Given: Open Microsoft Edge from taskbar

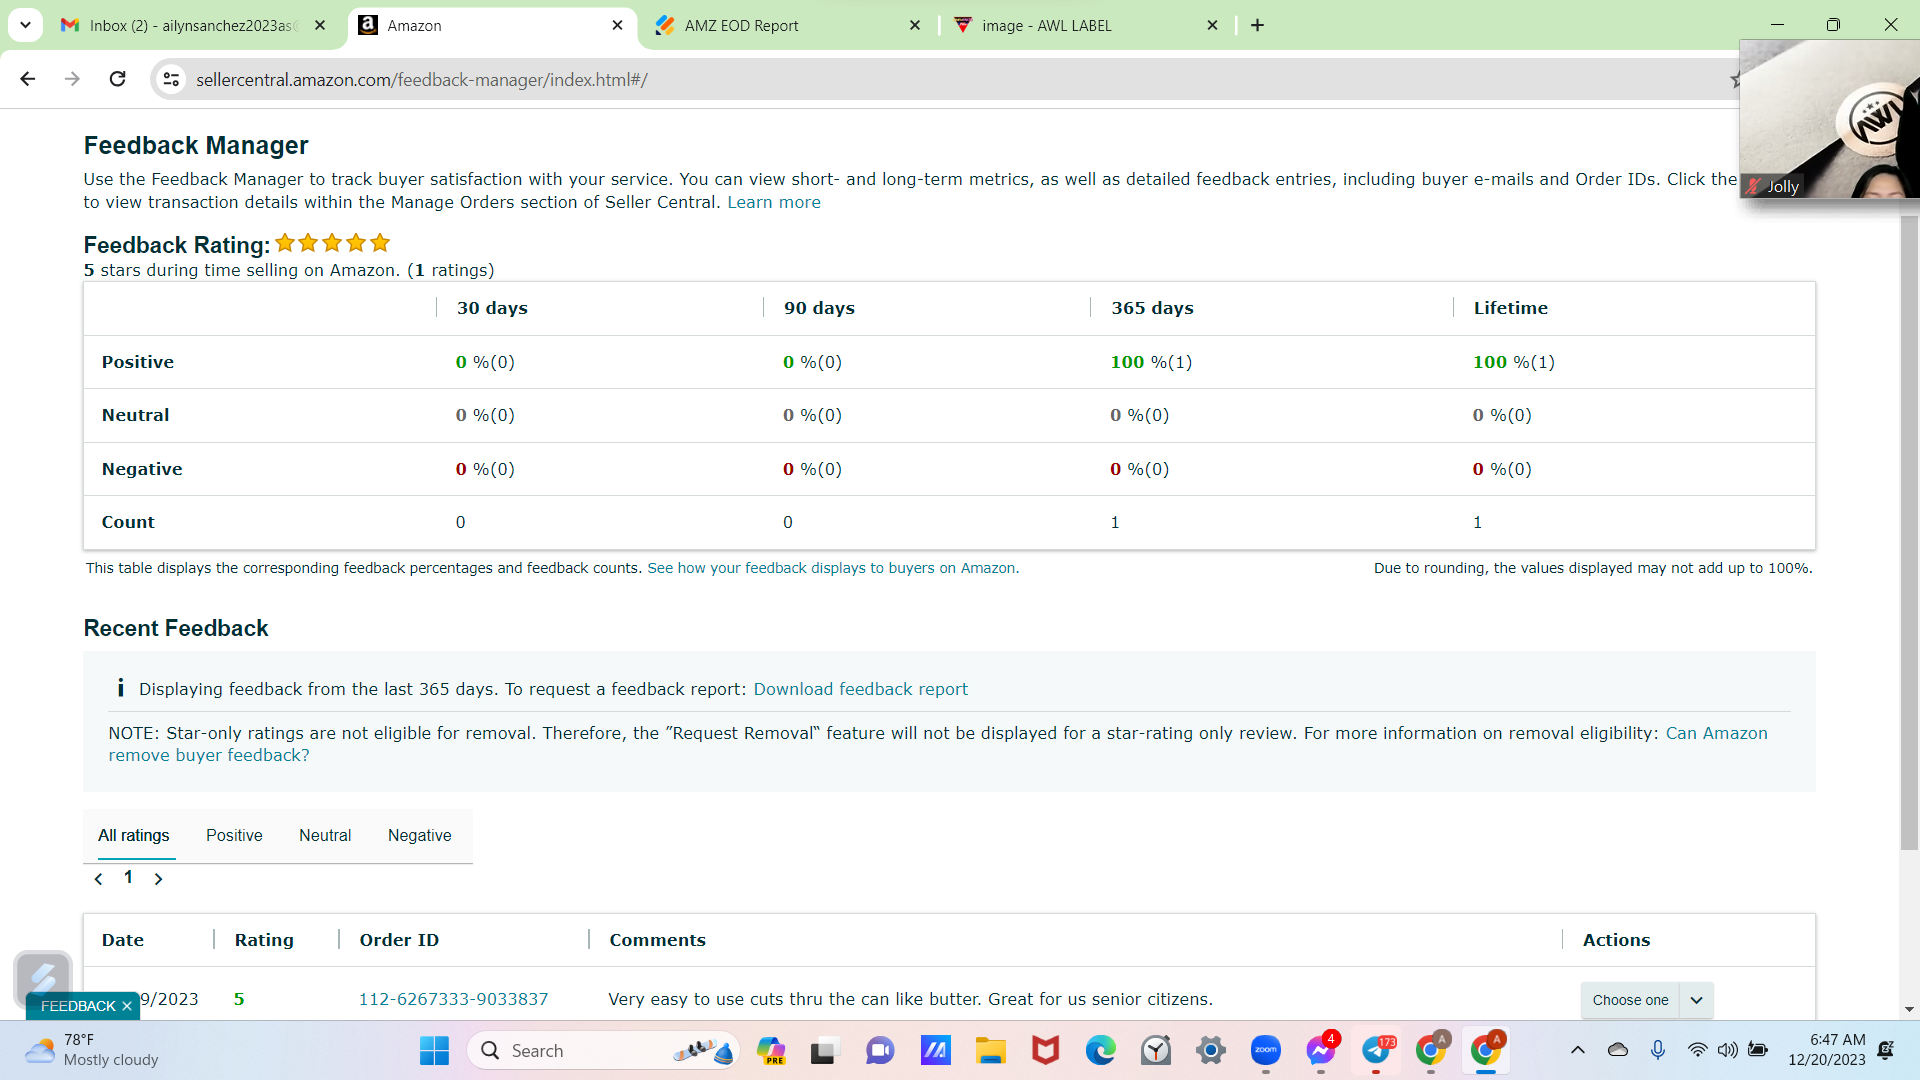Looking at the screenshot, I should pyautogui.click(x=1100, y=1051).
